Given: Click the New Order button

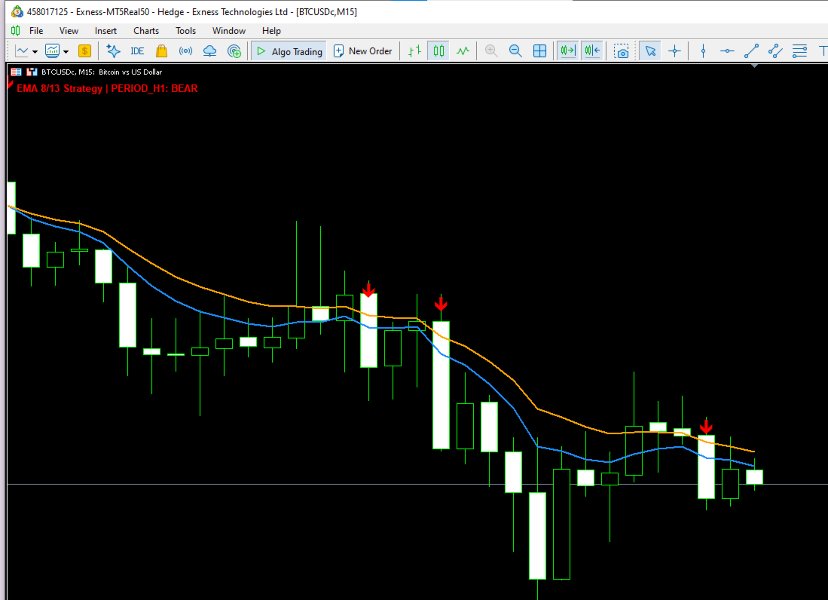Looking at the screenshot, I should click(x=363, y=51).
